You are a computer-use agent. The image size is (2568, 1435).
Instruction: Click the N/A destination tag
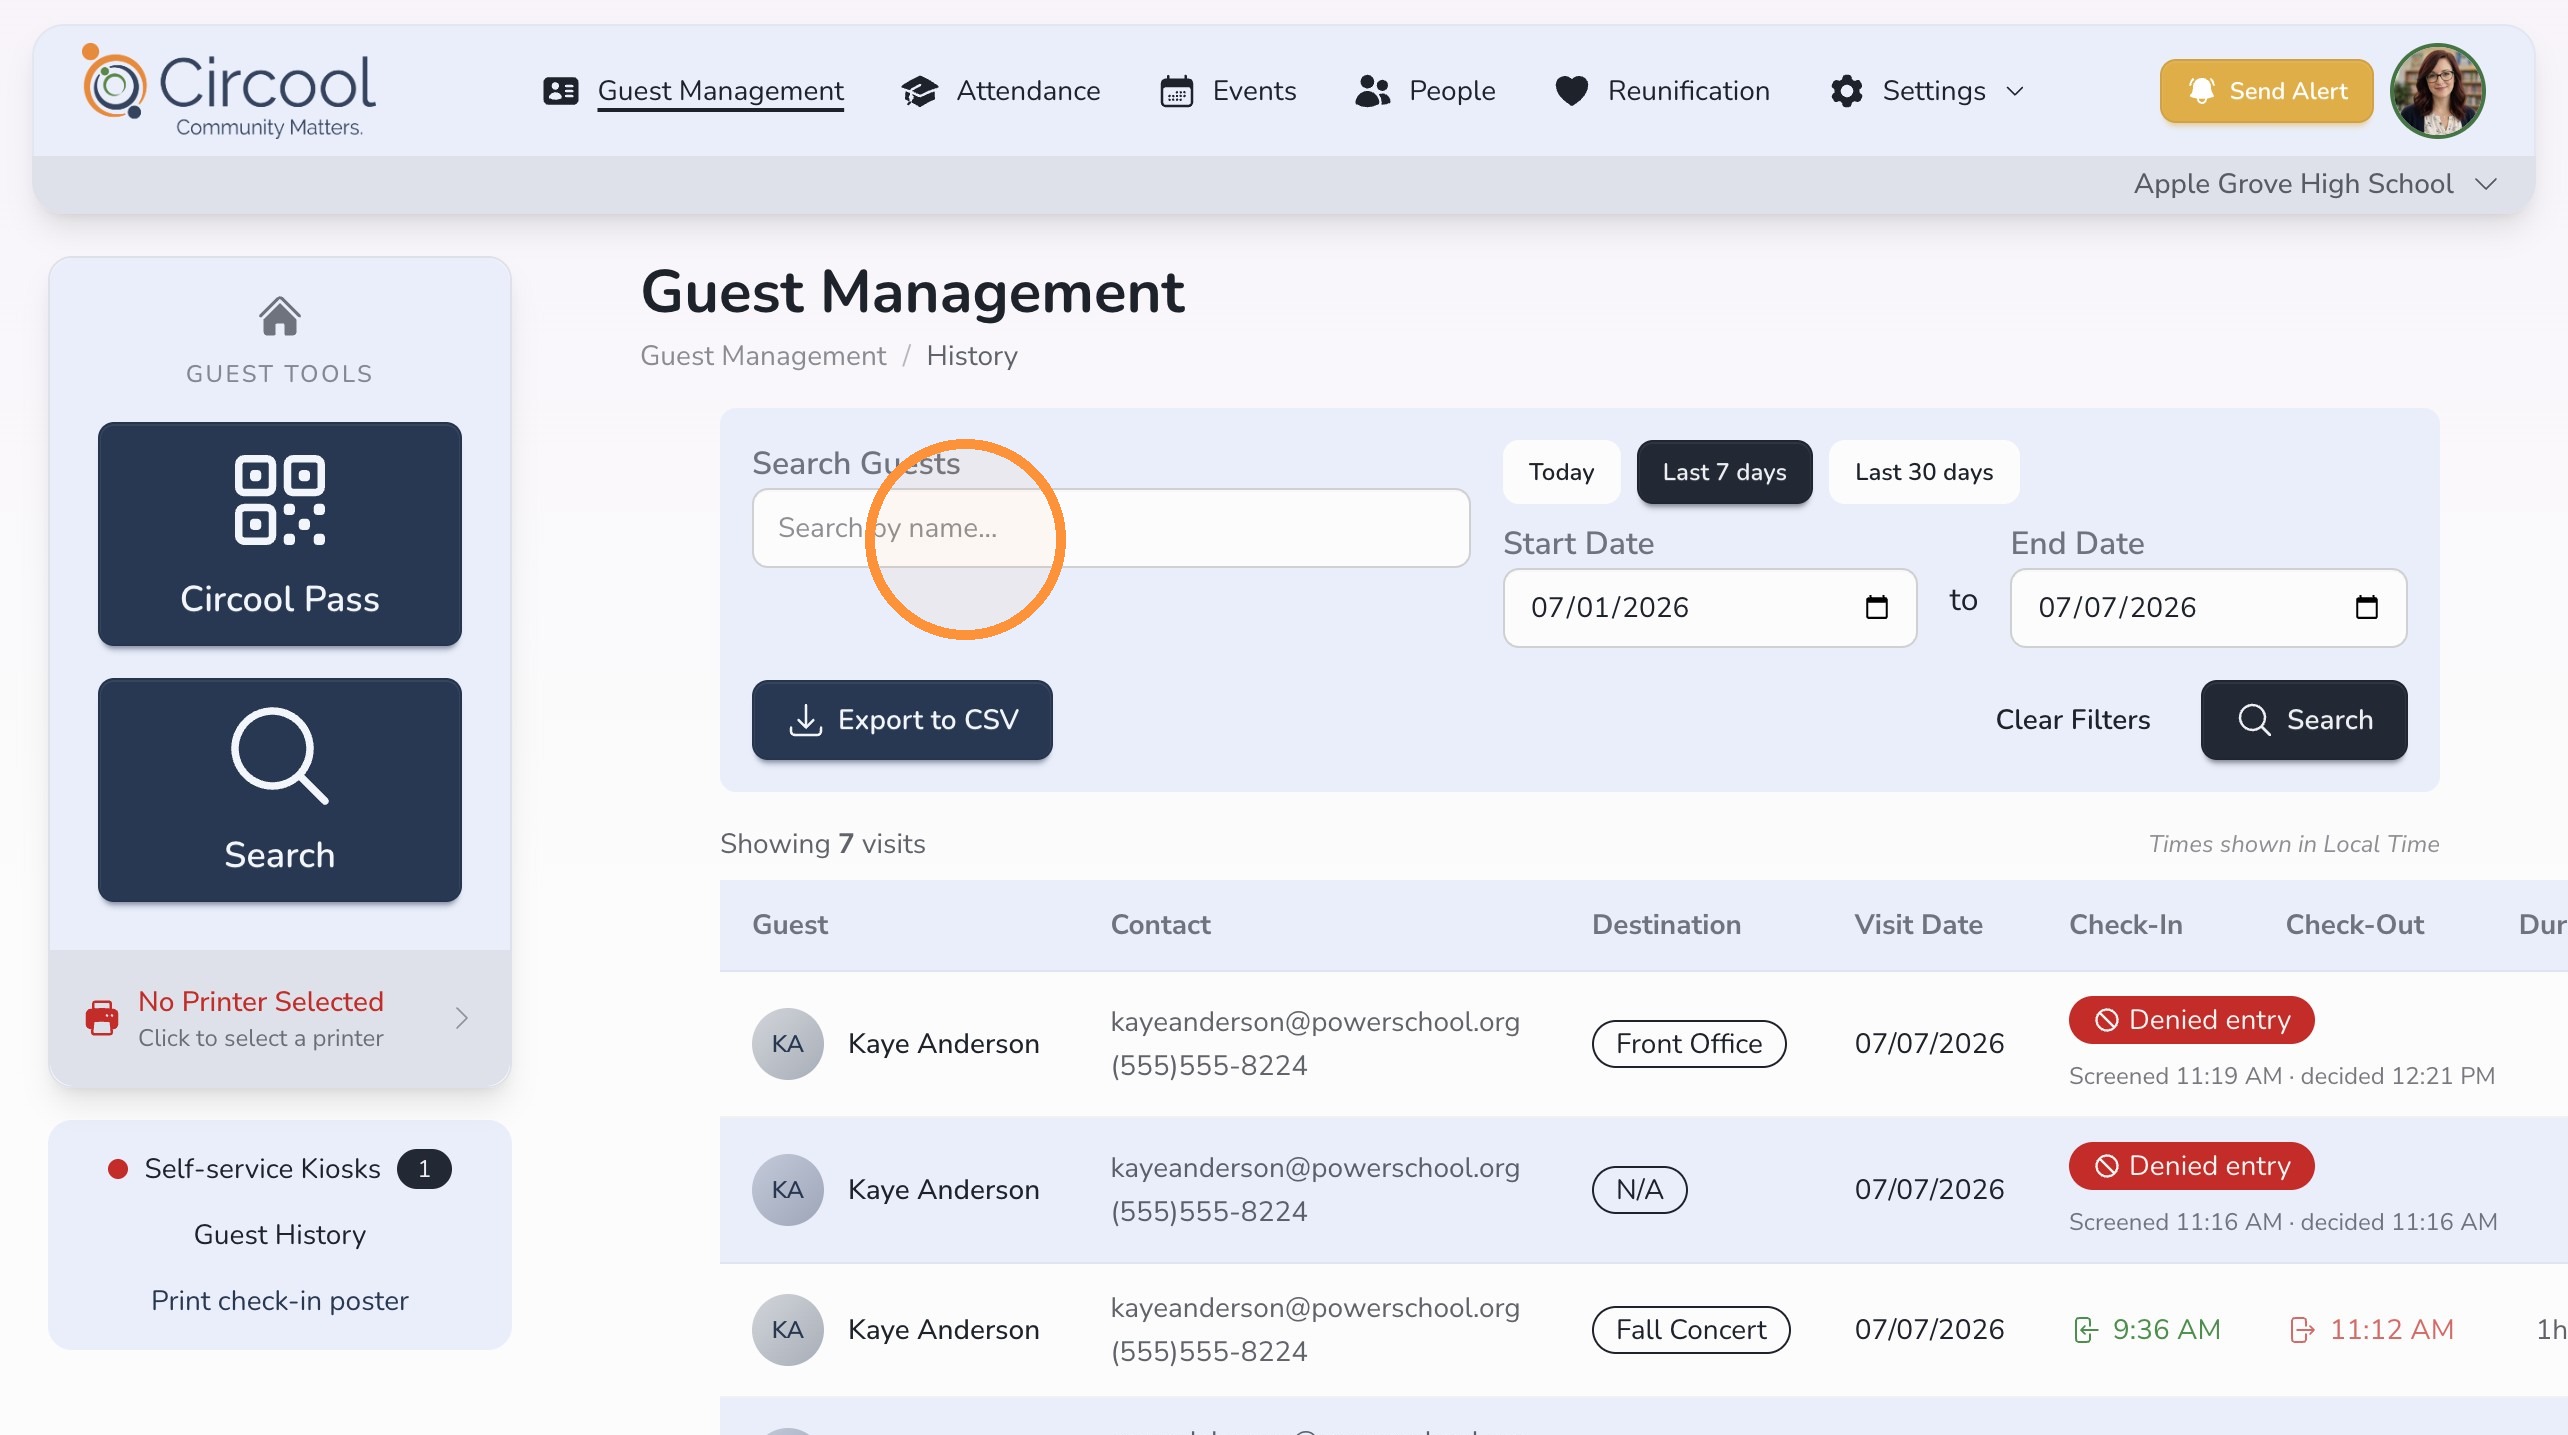(x=1639, y=1189)
